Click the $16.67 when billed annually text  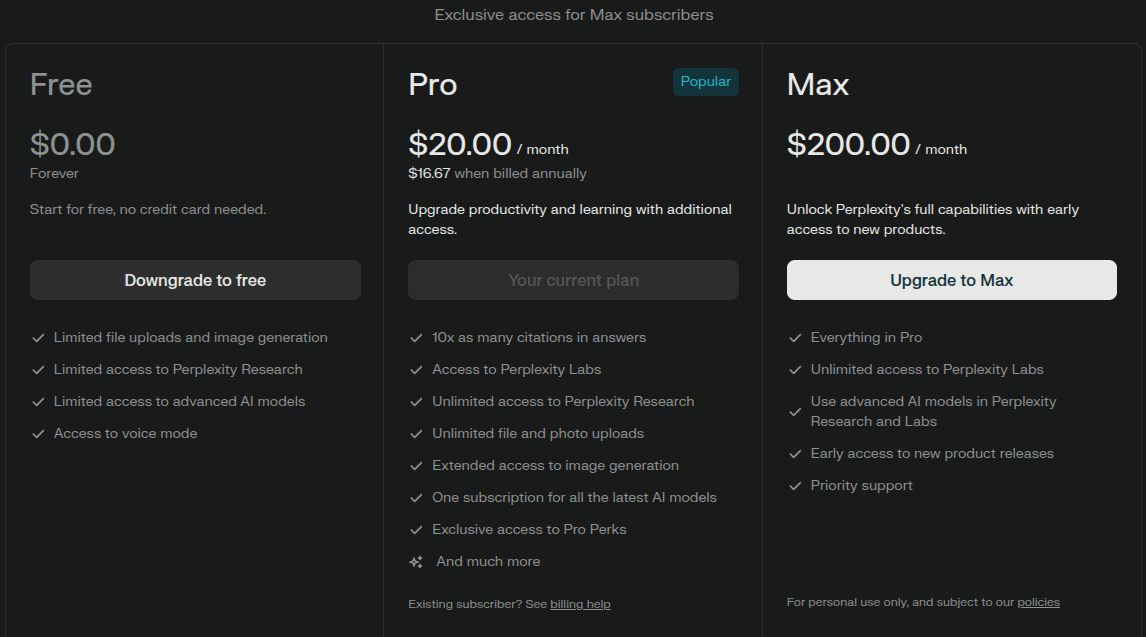[x=497, y=173]
